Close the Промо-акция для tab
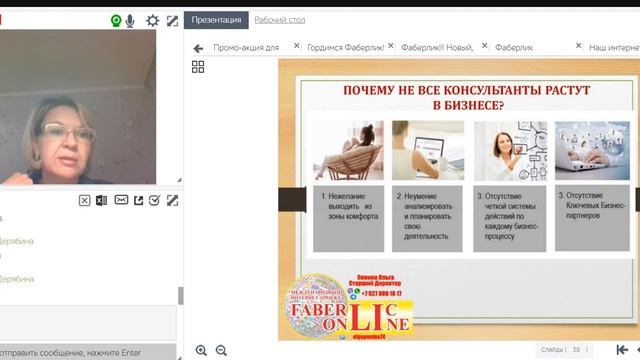 coord(297,46)
